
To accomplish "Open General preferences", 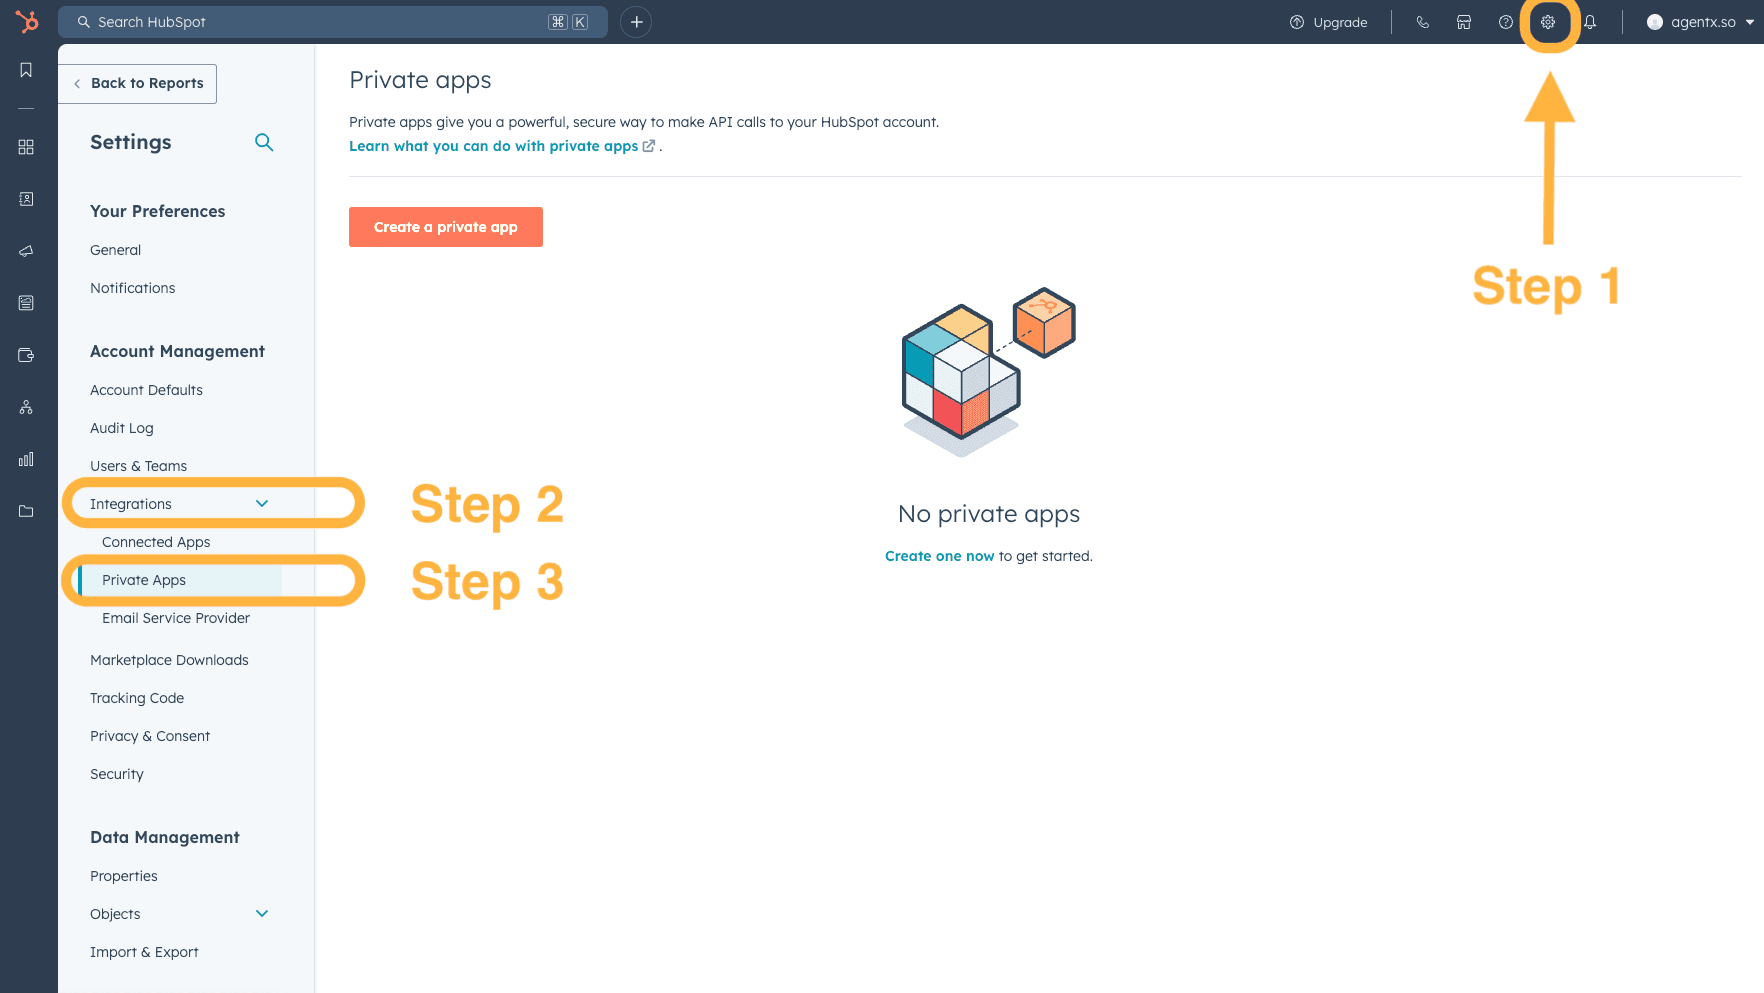I will pyautogui.click(x=116, y=250).
